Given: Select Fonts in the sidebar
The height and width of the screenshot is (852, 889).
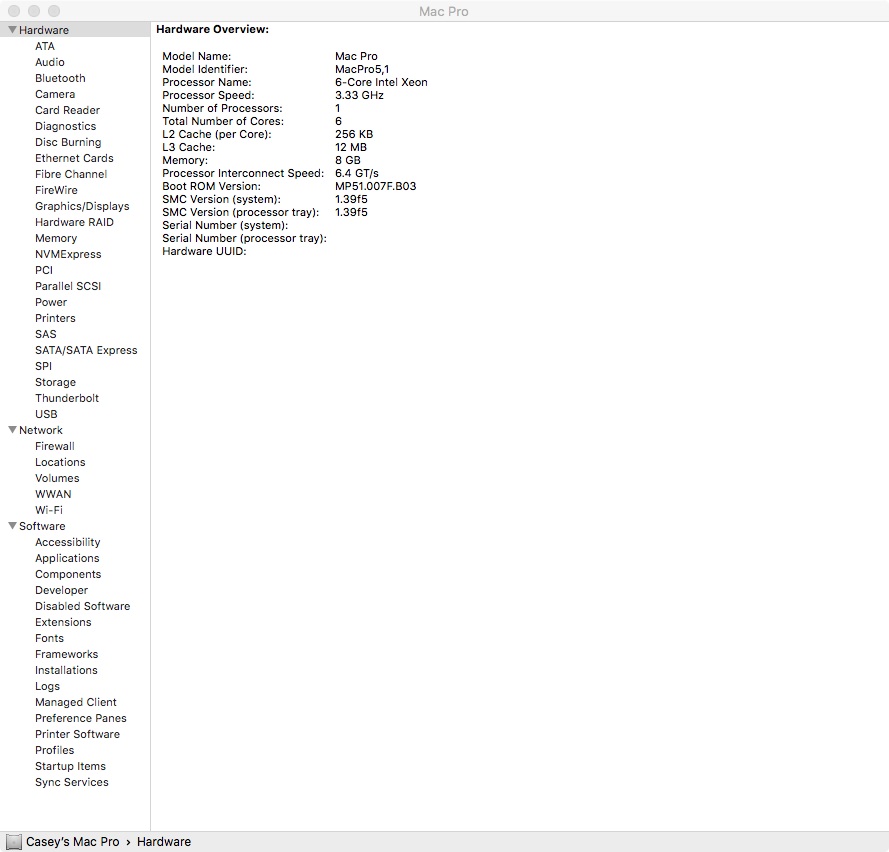Looking at the screenshot, I should pyautogui.click(x=49, y=638).
